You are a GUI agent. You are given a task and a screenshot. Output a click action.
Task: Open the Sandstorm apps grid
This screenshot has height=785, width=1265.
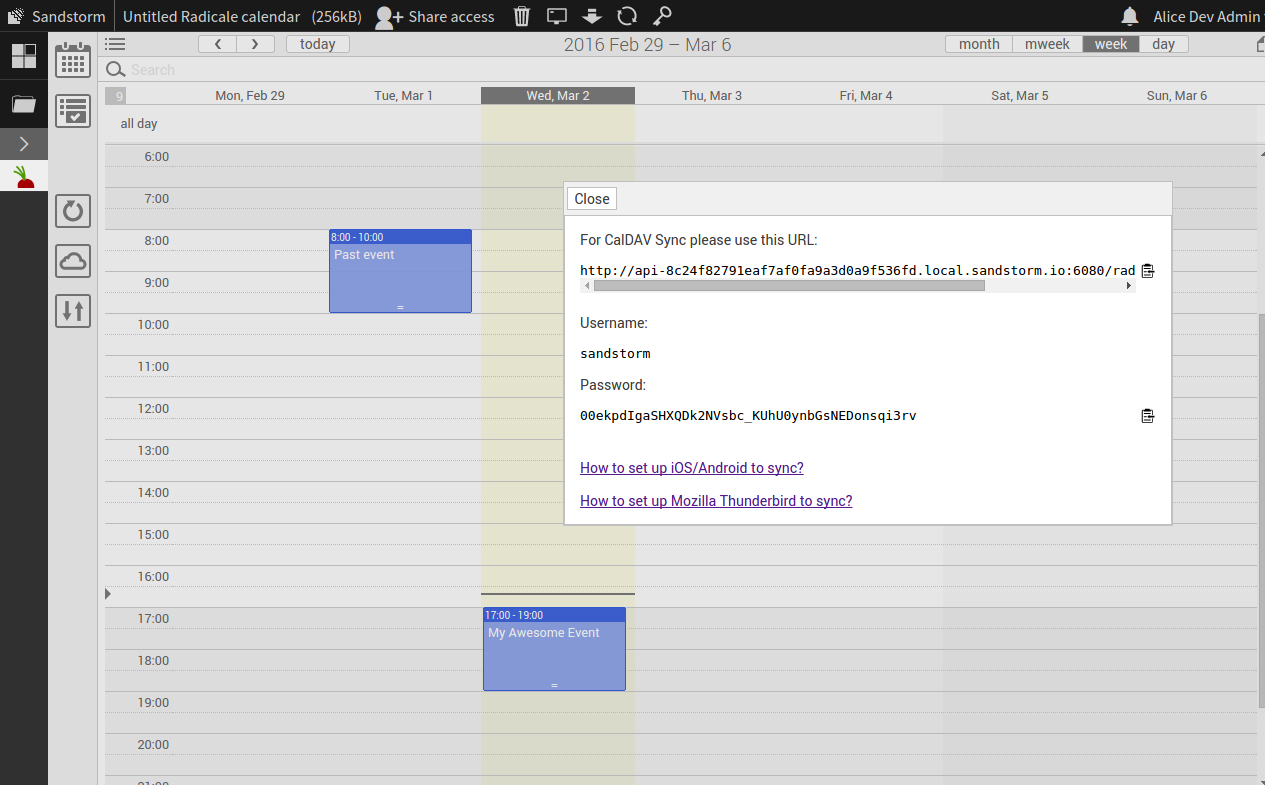coord(24,56)
